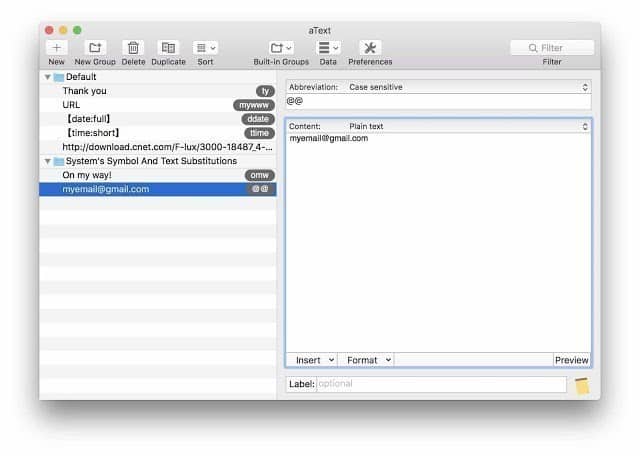Minimize the aText window

(x=63, y=30)
